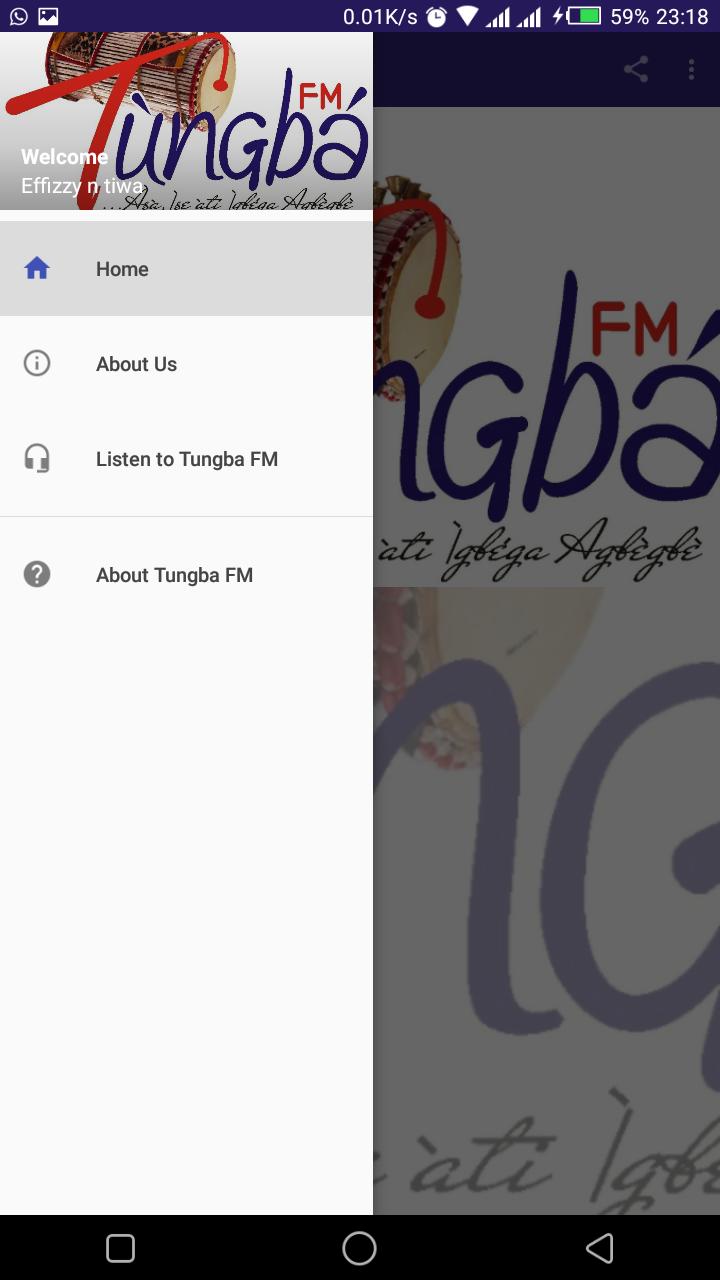Tap the headphones icon for Tungba FM
This screenshot has width=720, height=1280.
37,459
